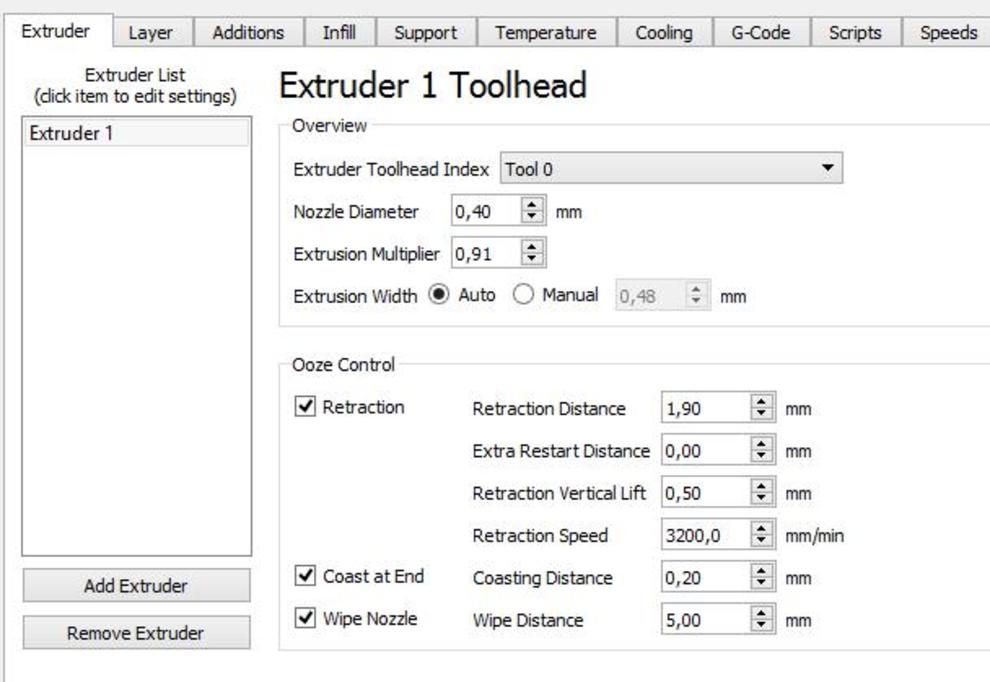Click the Retraction Speed spinner arrows
Viewport: 990px width, 682px height.
pos(762,536)
